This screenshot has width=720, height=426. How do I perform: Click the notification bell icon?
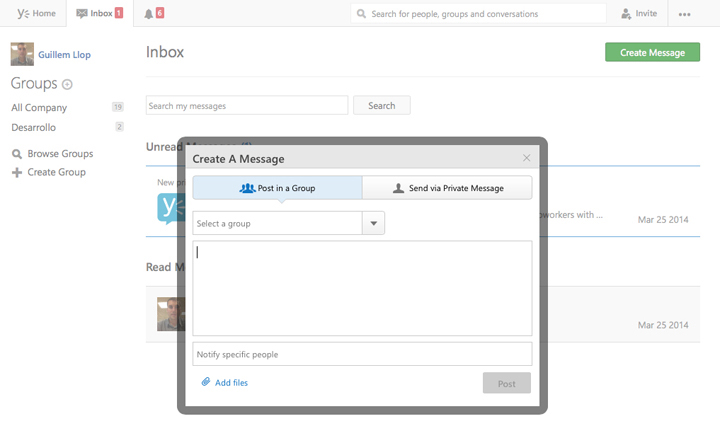149,14
